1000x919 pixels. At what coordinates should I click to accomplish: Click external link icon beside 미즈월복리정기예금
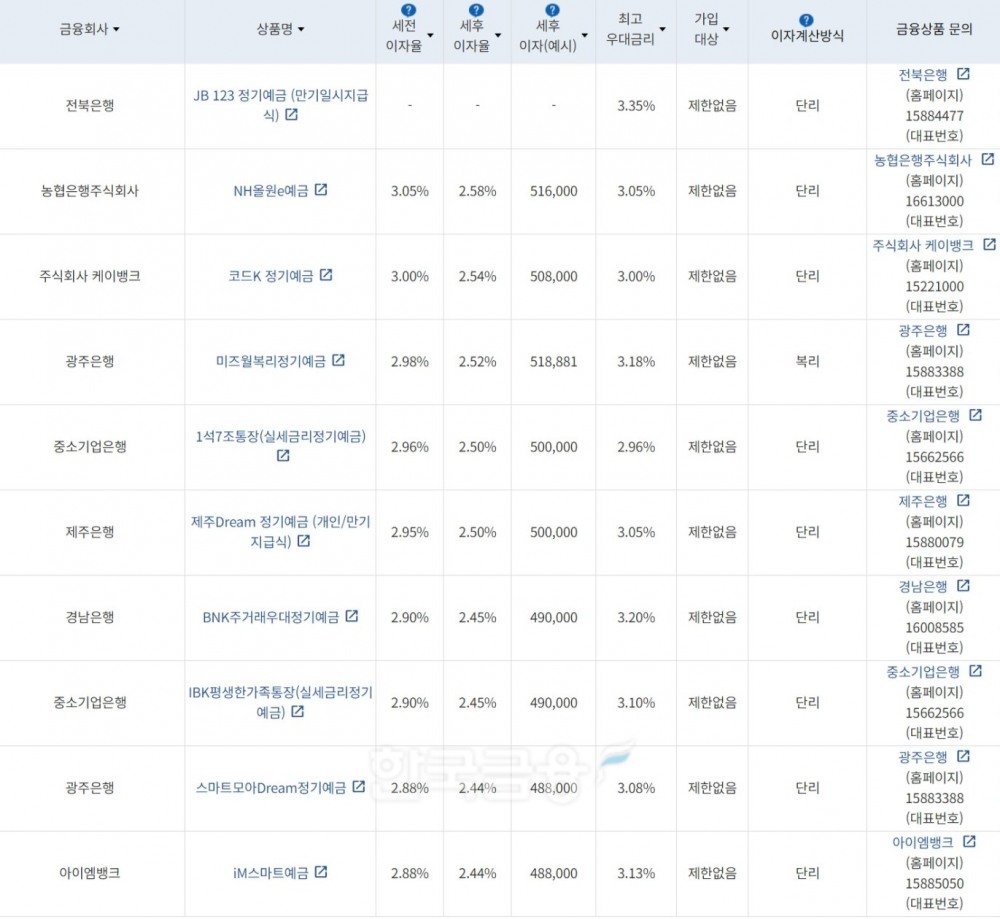pos(340,362)
